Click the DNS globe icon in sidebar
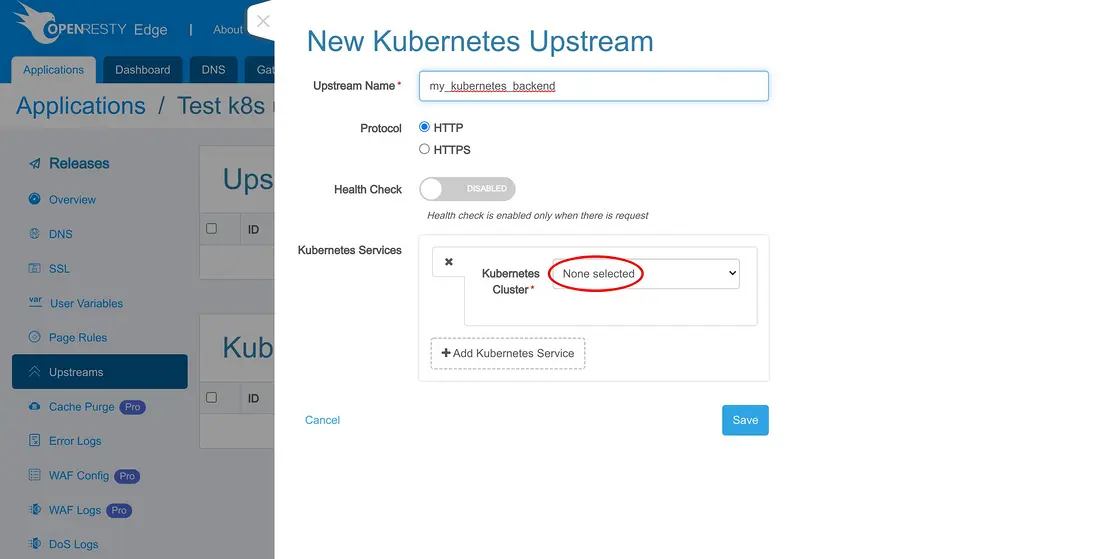 (x=35, y=234)
